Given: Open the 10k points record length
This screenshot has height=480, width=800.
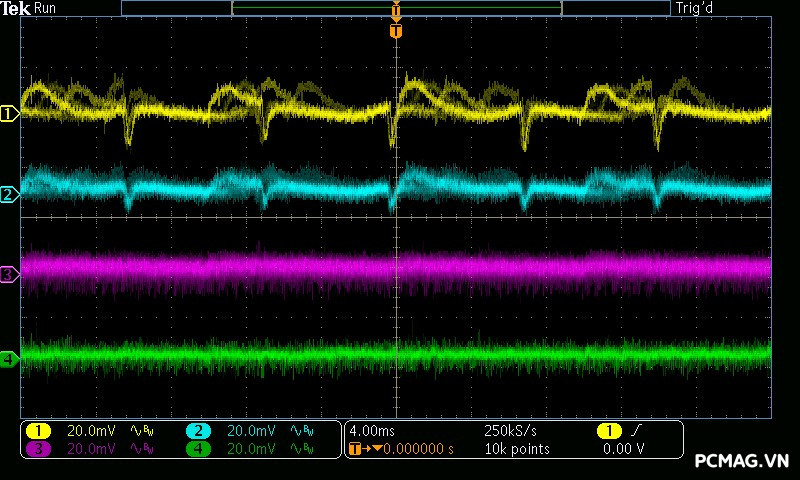Looking at the screenshot, I should [x=516, y=449].
